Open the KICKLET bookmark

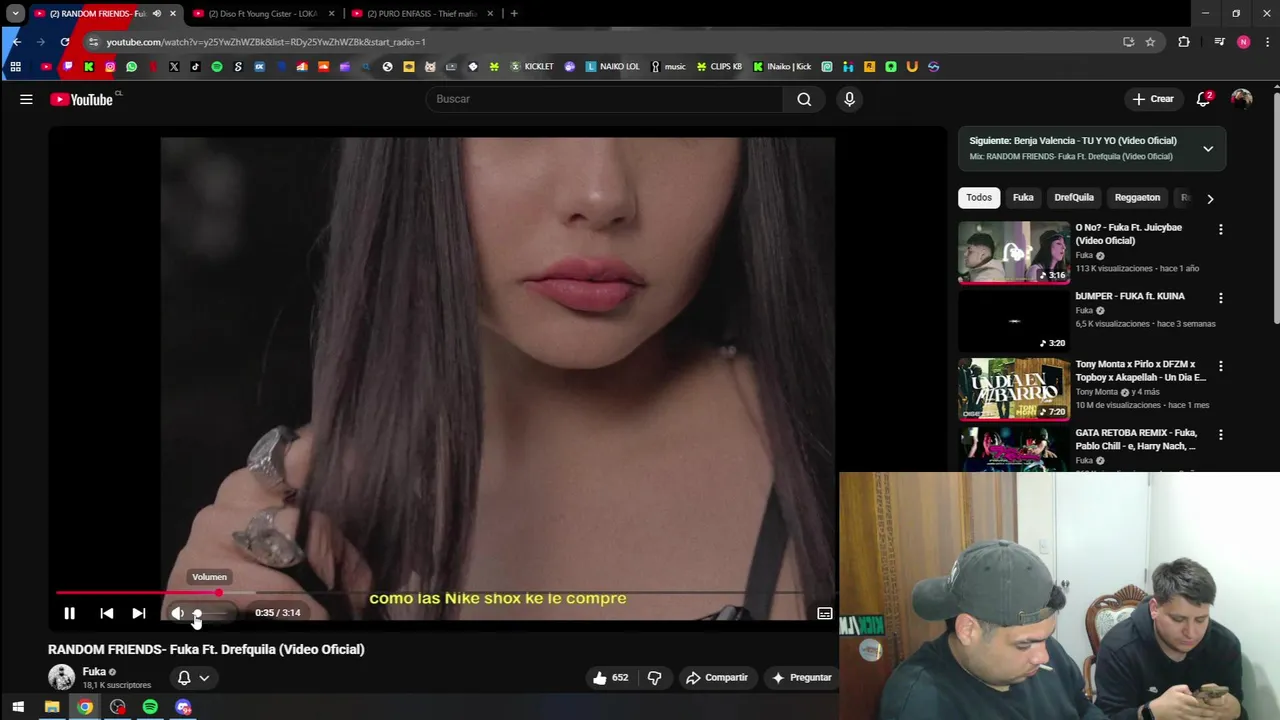(x=532, y=67)
